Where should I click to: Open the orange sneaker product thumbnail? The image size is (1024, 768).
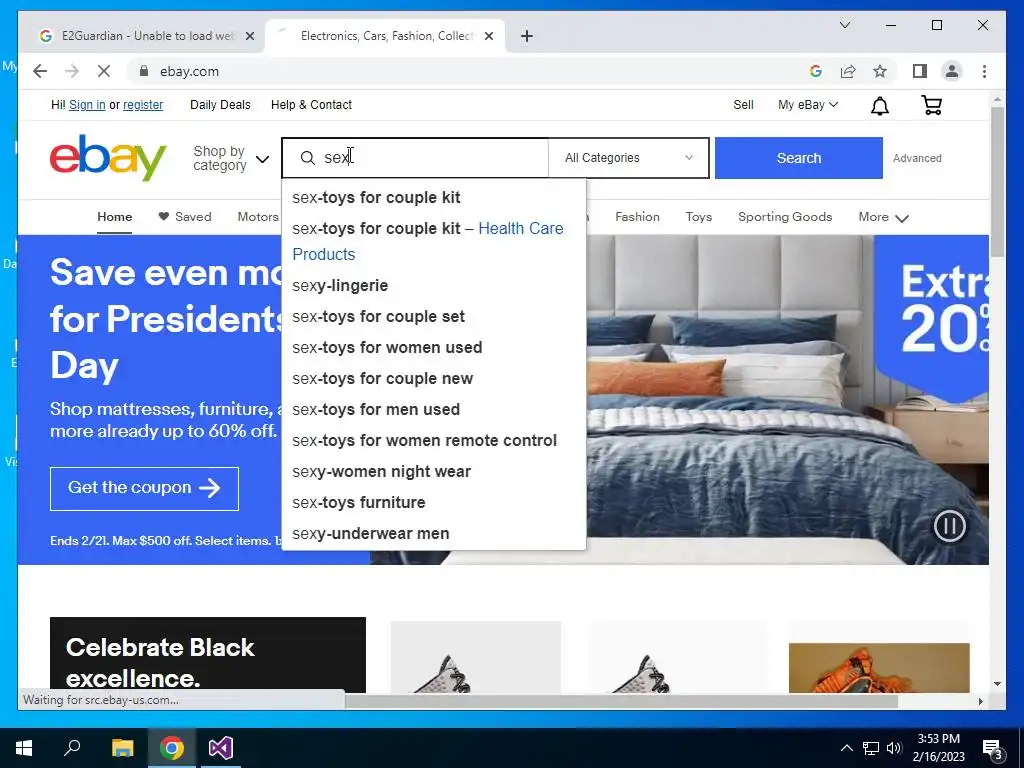tap(879, 668)
